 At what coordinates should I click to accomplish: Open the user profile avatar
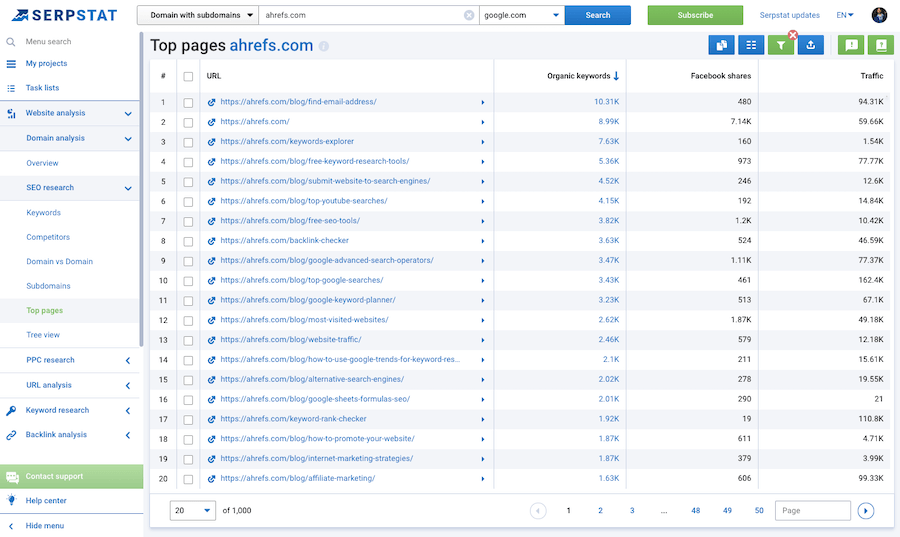coord(879,15)
